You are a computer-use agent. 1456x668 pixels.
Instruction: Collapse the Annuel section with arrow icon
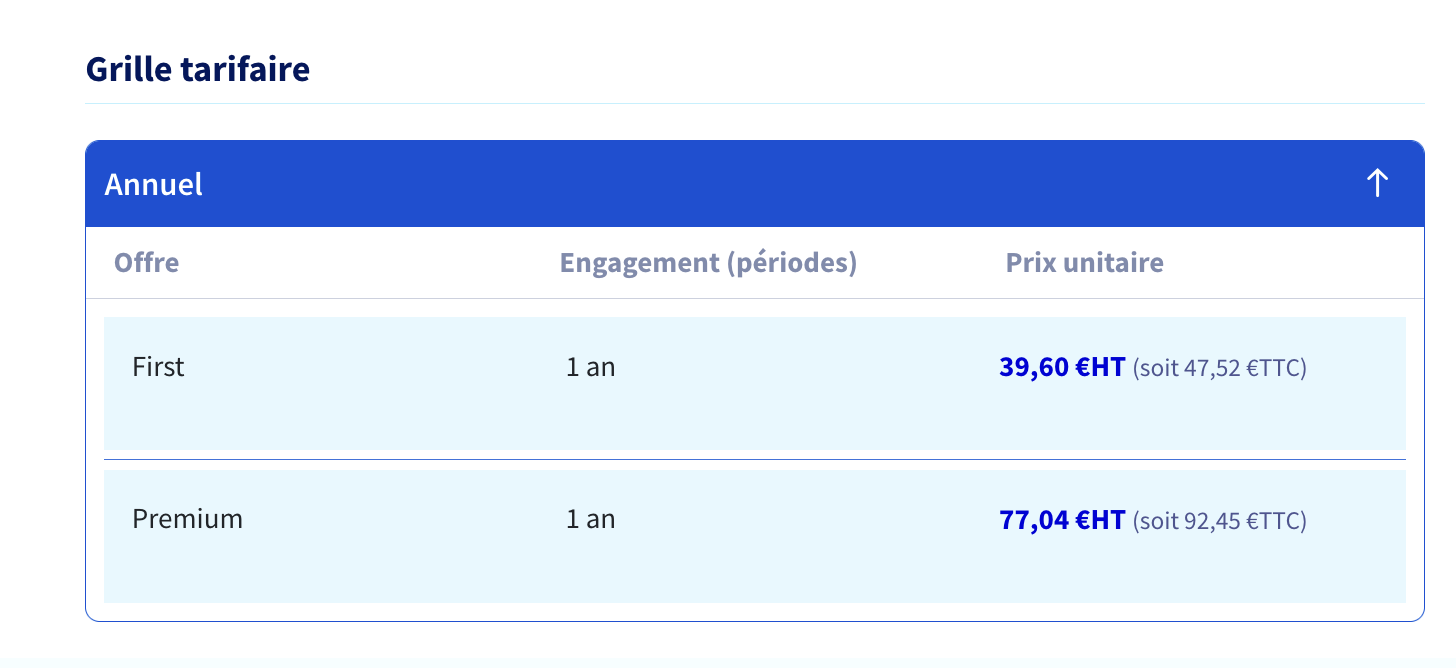click(1377, 184)
